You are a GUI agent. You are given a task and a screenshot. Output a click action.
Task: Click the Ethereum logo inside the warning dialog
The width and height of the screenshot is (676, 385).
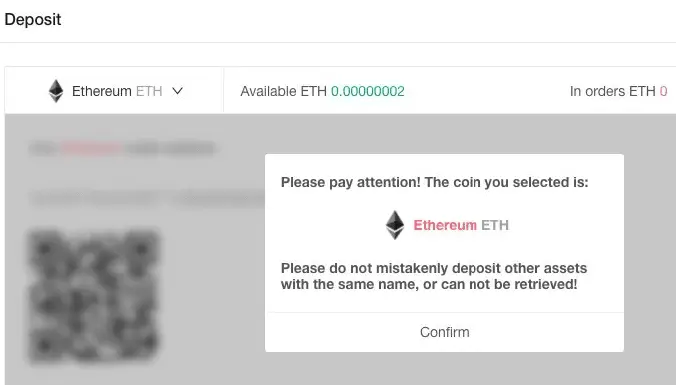[x=394, y=225]
